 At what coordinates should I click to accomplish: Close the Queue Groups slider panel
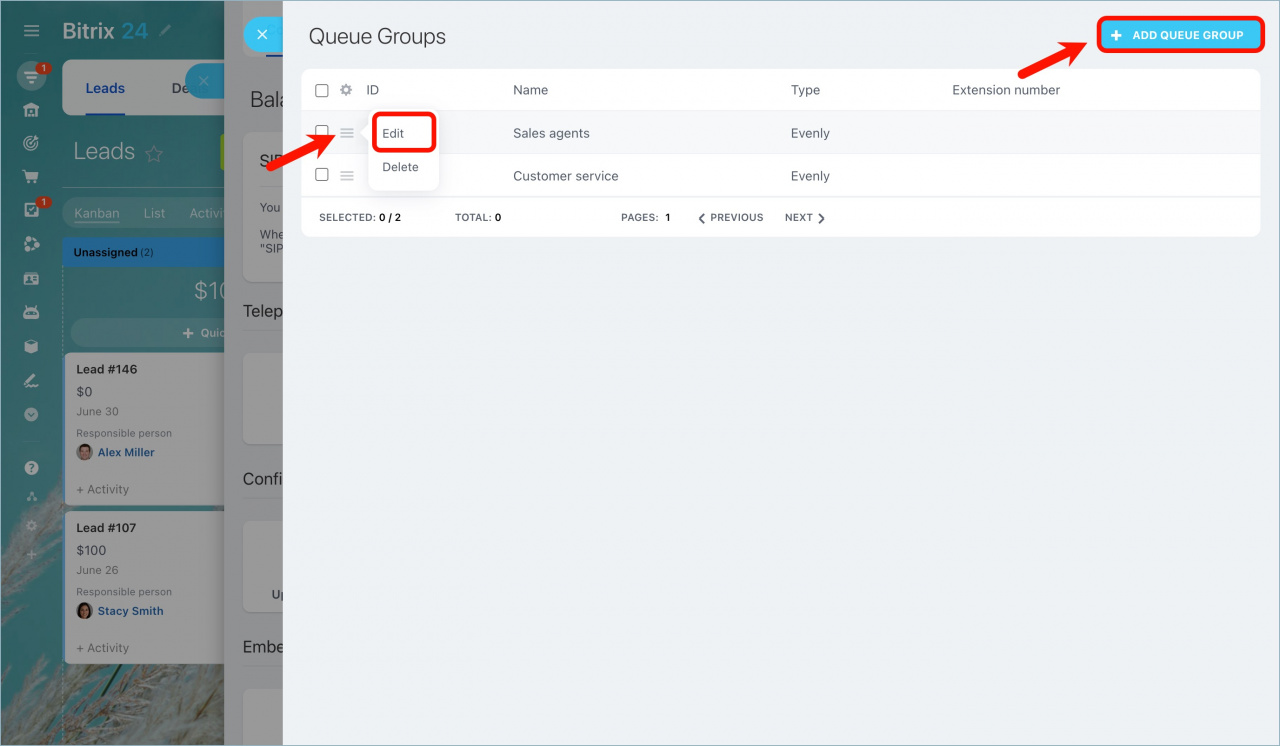click(262, 34)
